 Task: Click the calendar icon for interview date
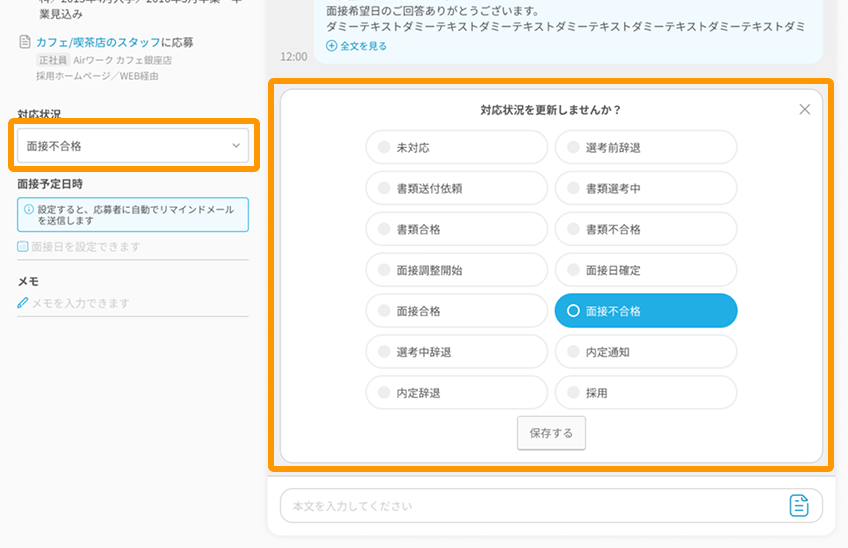(22, 247)
